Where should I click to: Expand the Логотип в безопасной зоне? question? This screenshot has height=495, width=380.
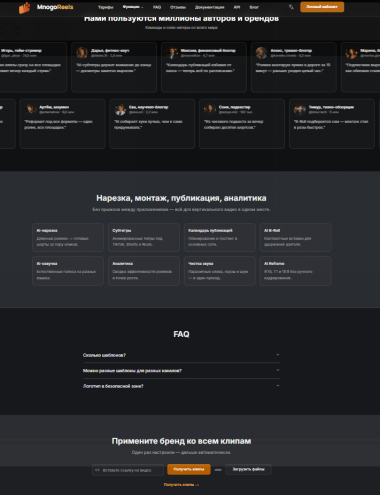tap(181, 386)
